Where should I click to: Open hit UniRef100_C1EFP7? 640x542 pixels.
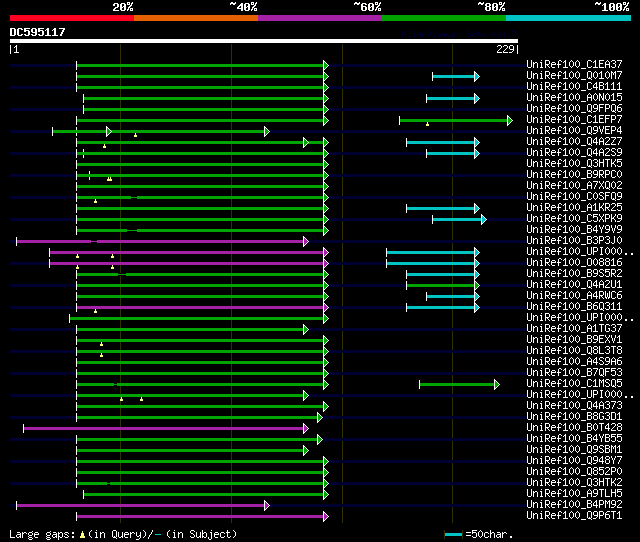click(x=574, y=120)
